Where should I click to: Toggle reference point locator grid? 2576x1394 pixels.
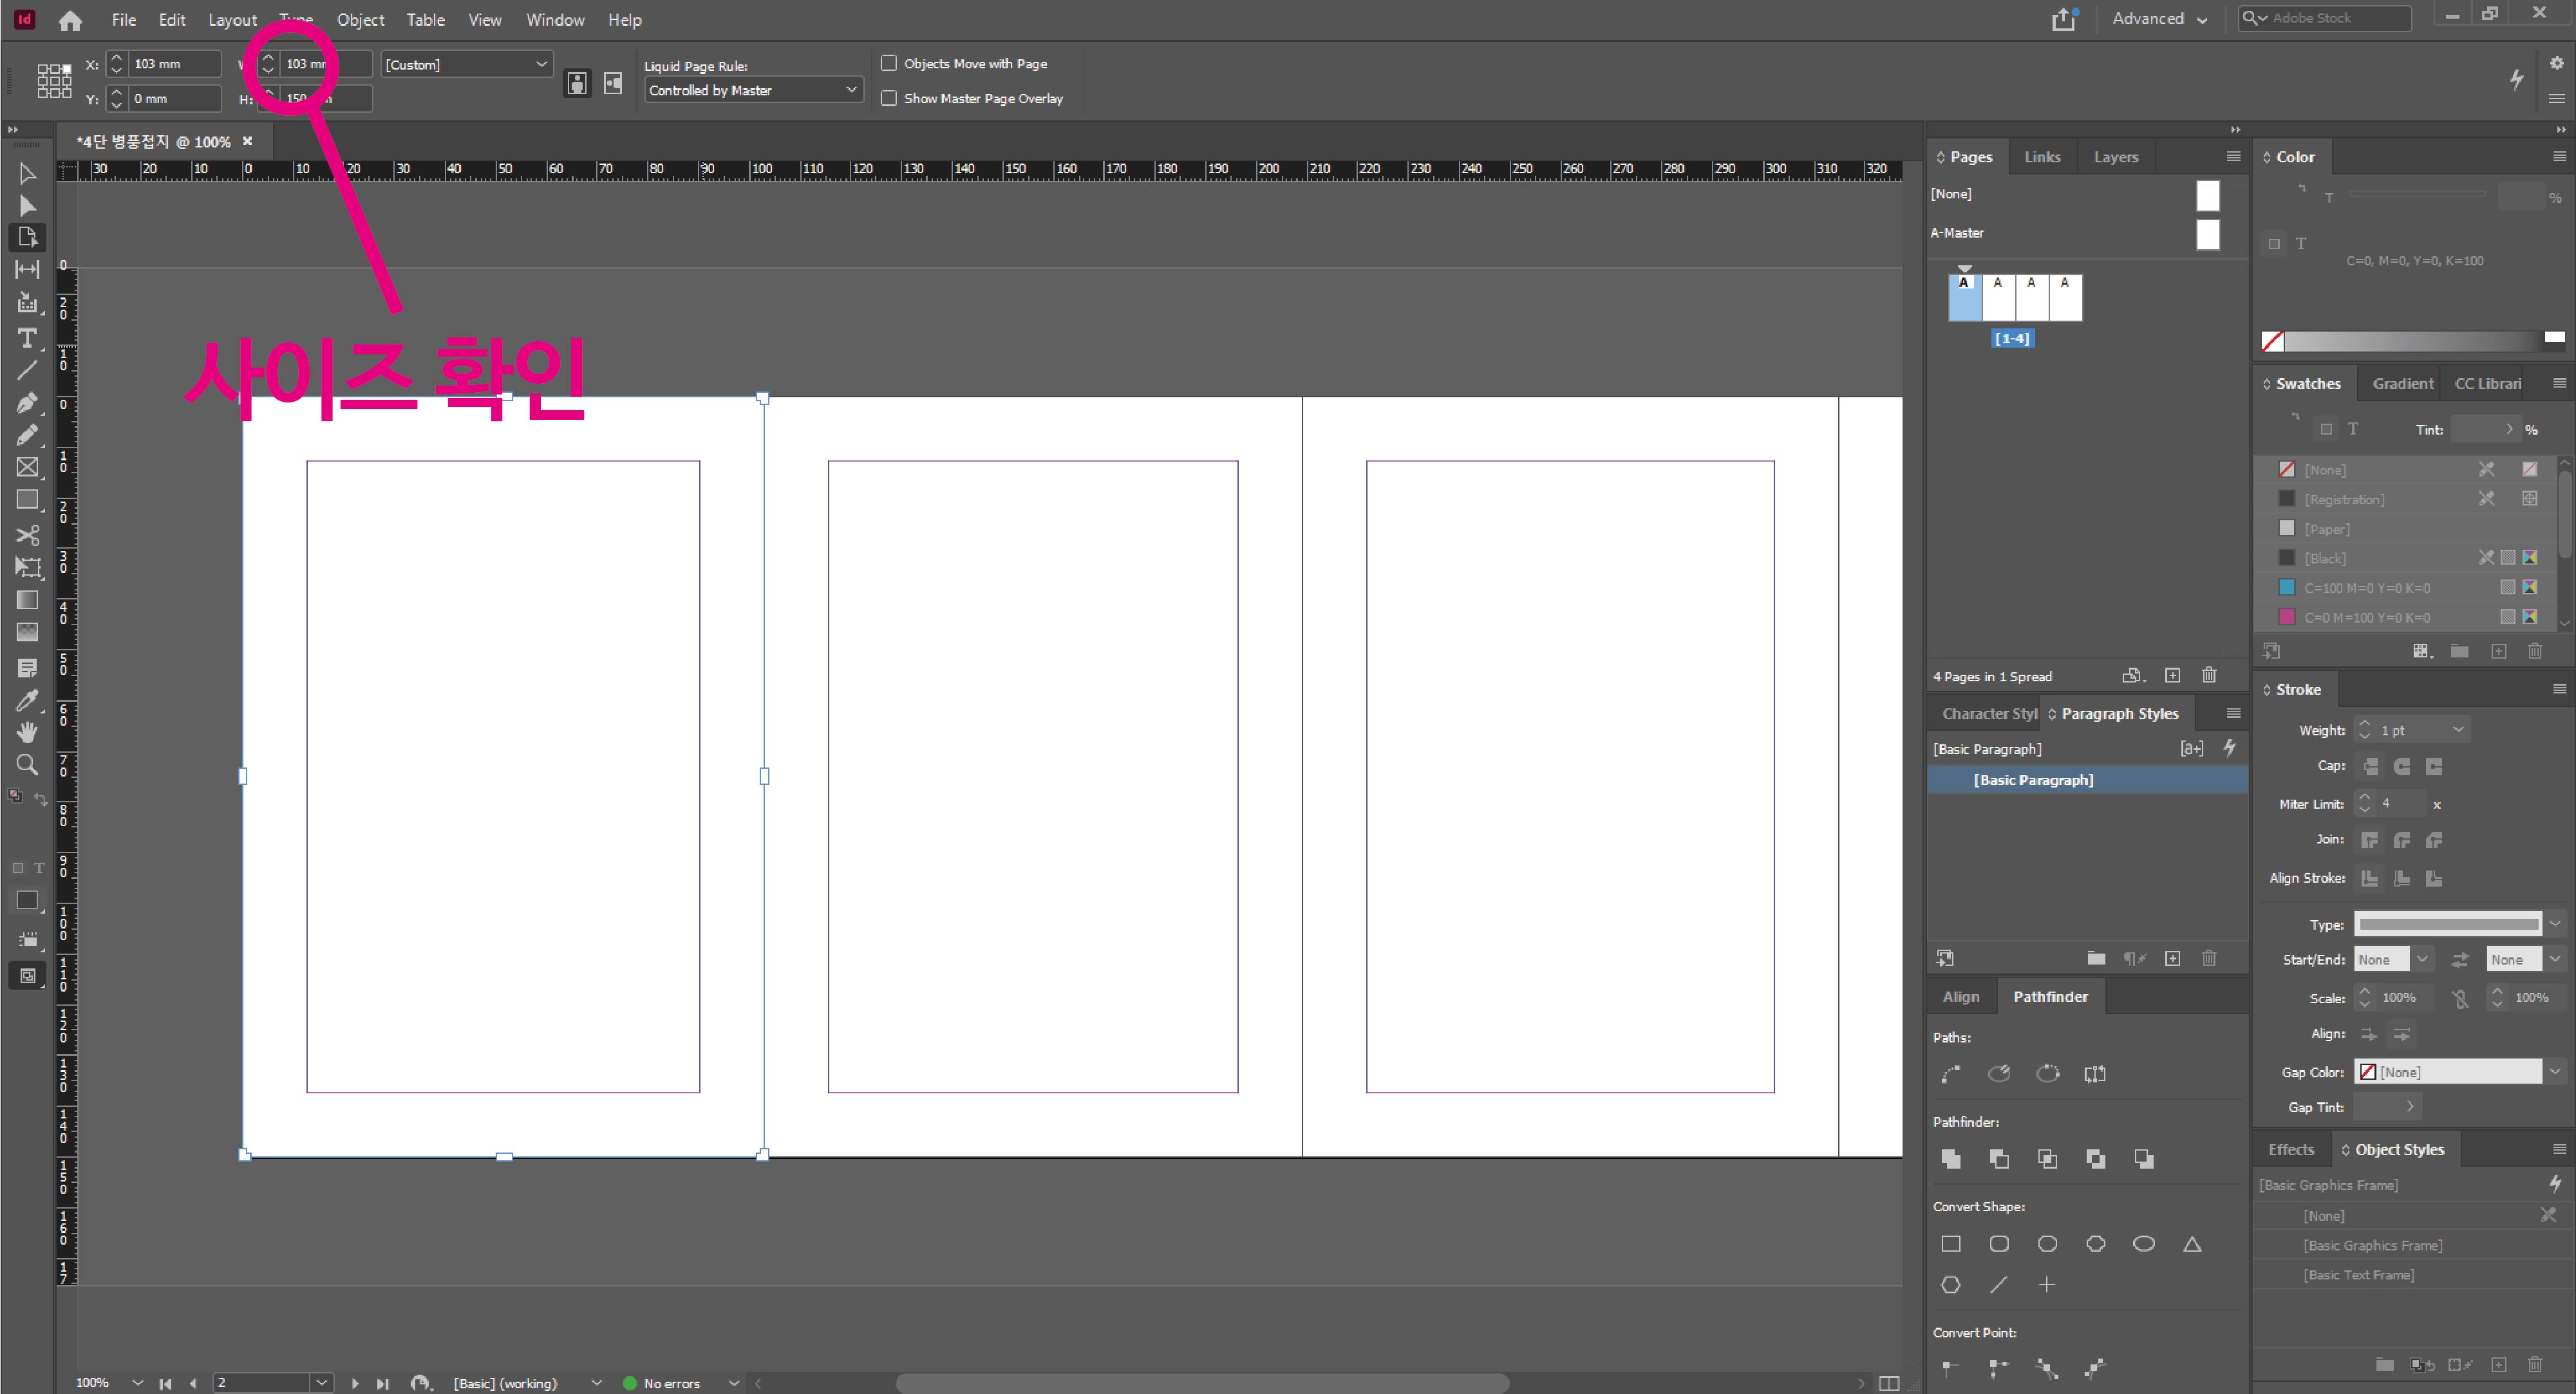tap(54, 80)
